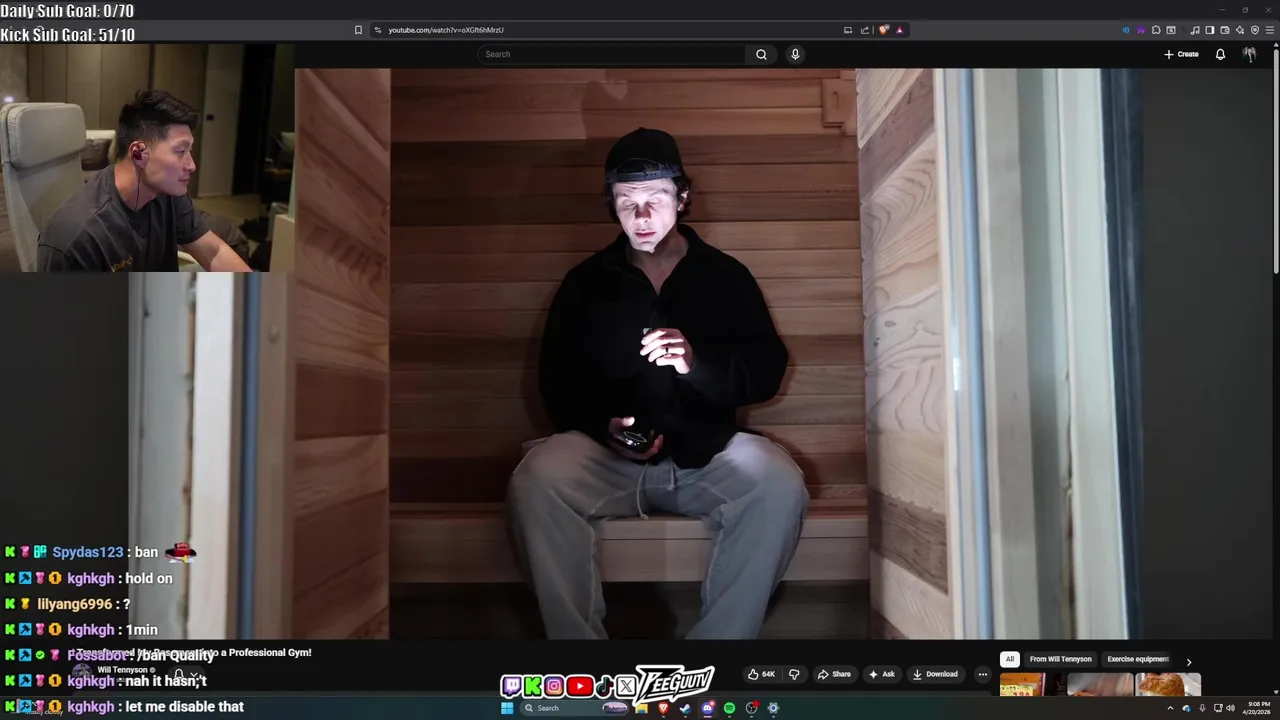Open Brave Wallet icon

tap(1225, 30)
